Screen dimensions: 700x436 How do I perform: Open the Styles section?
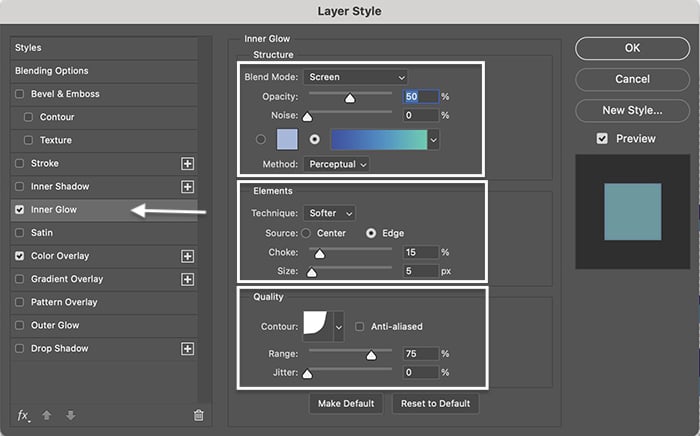pyautogui.click(x=104, y=48)
